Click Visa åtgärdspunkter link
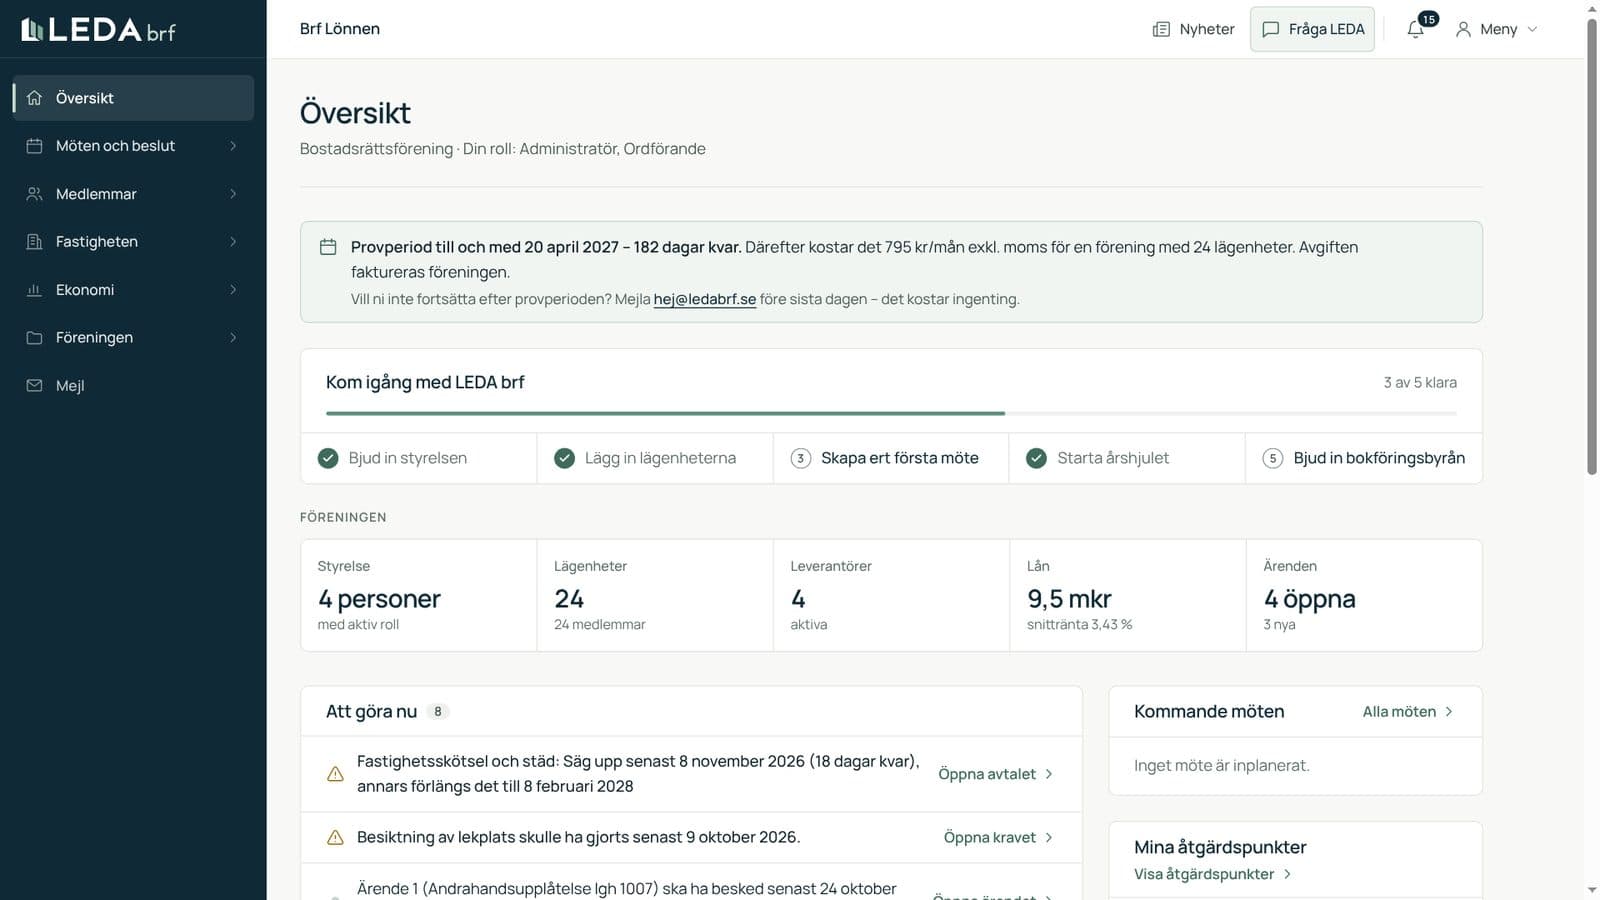This screenshot has height=900, width=1600. tap(1213, 874)
